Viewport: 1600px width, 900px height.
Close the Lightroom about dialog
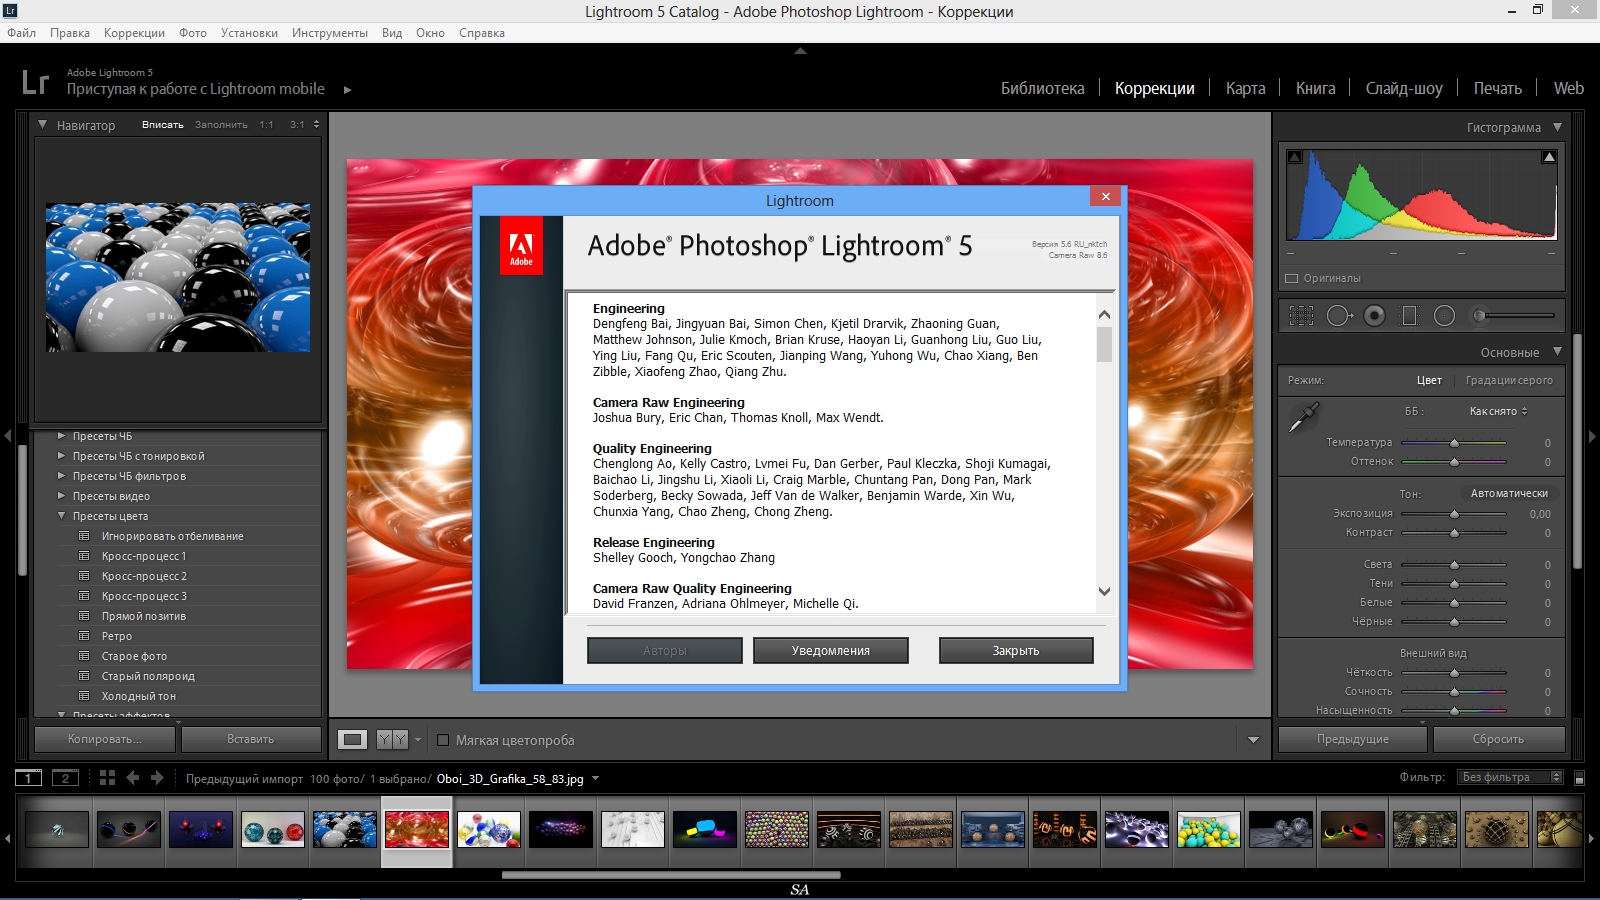1105,197
